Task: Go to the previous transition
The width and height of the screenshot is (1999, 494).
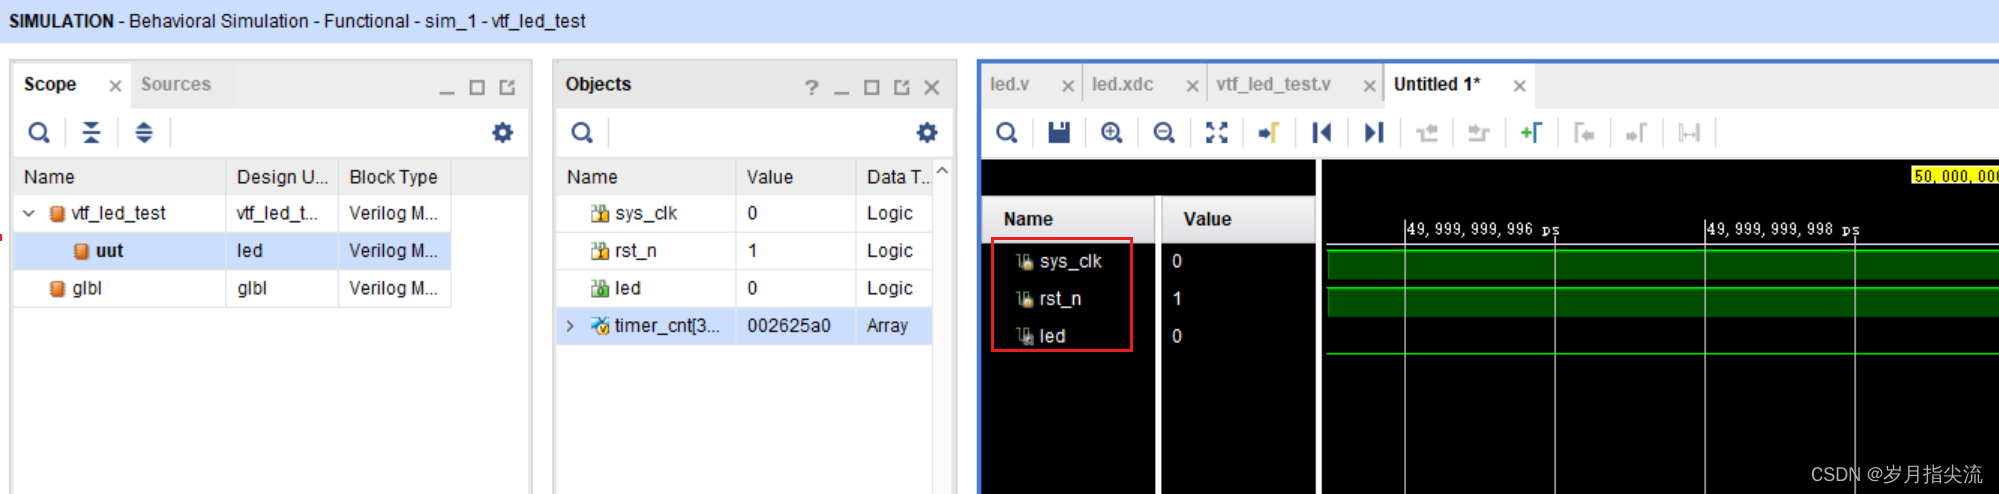Action: click(1427, 132)
